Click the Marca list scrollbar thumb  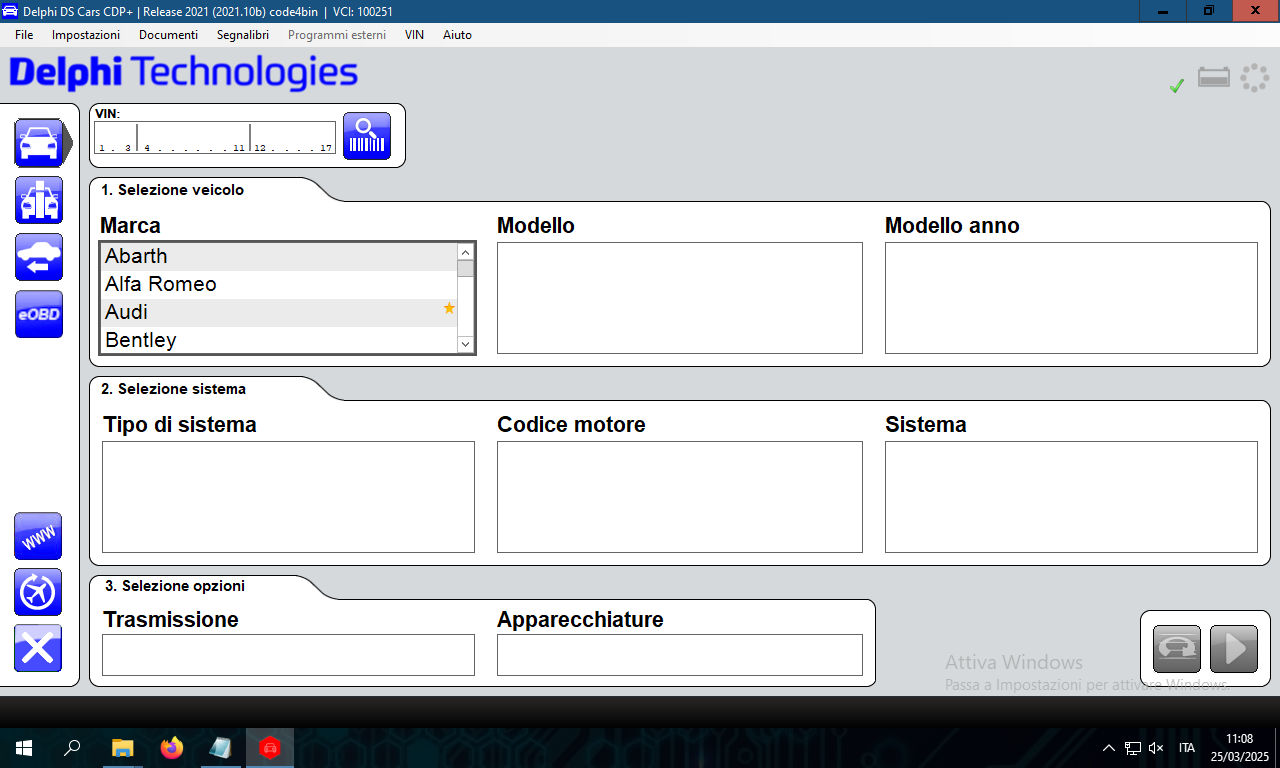[x=465, y=268]
